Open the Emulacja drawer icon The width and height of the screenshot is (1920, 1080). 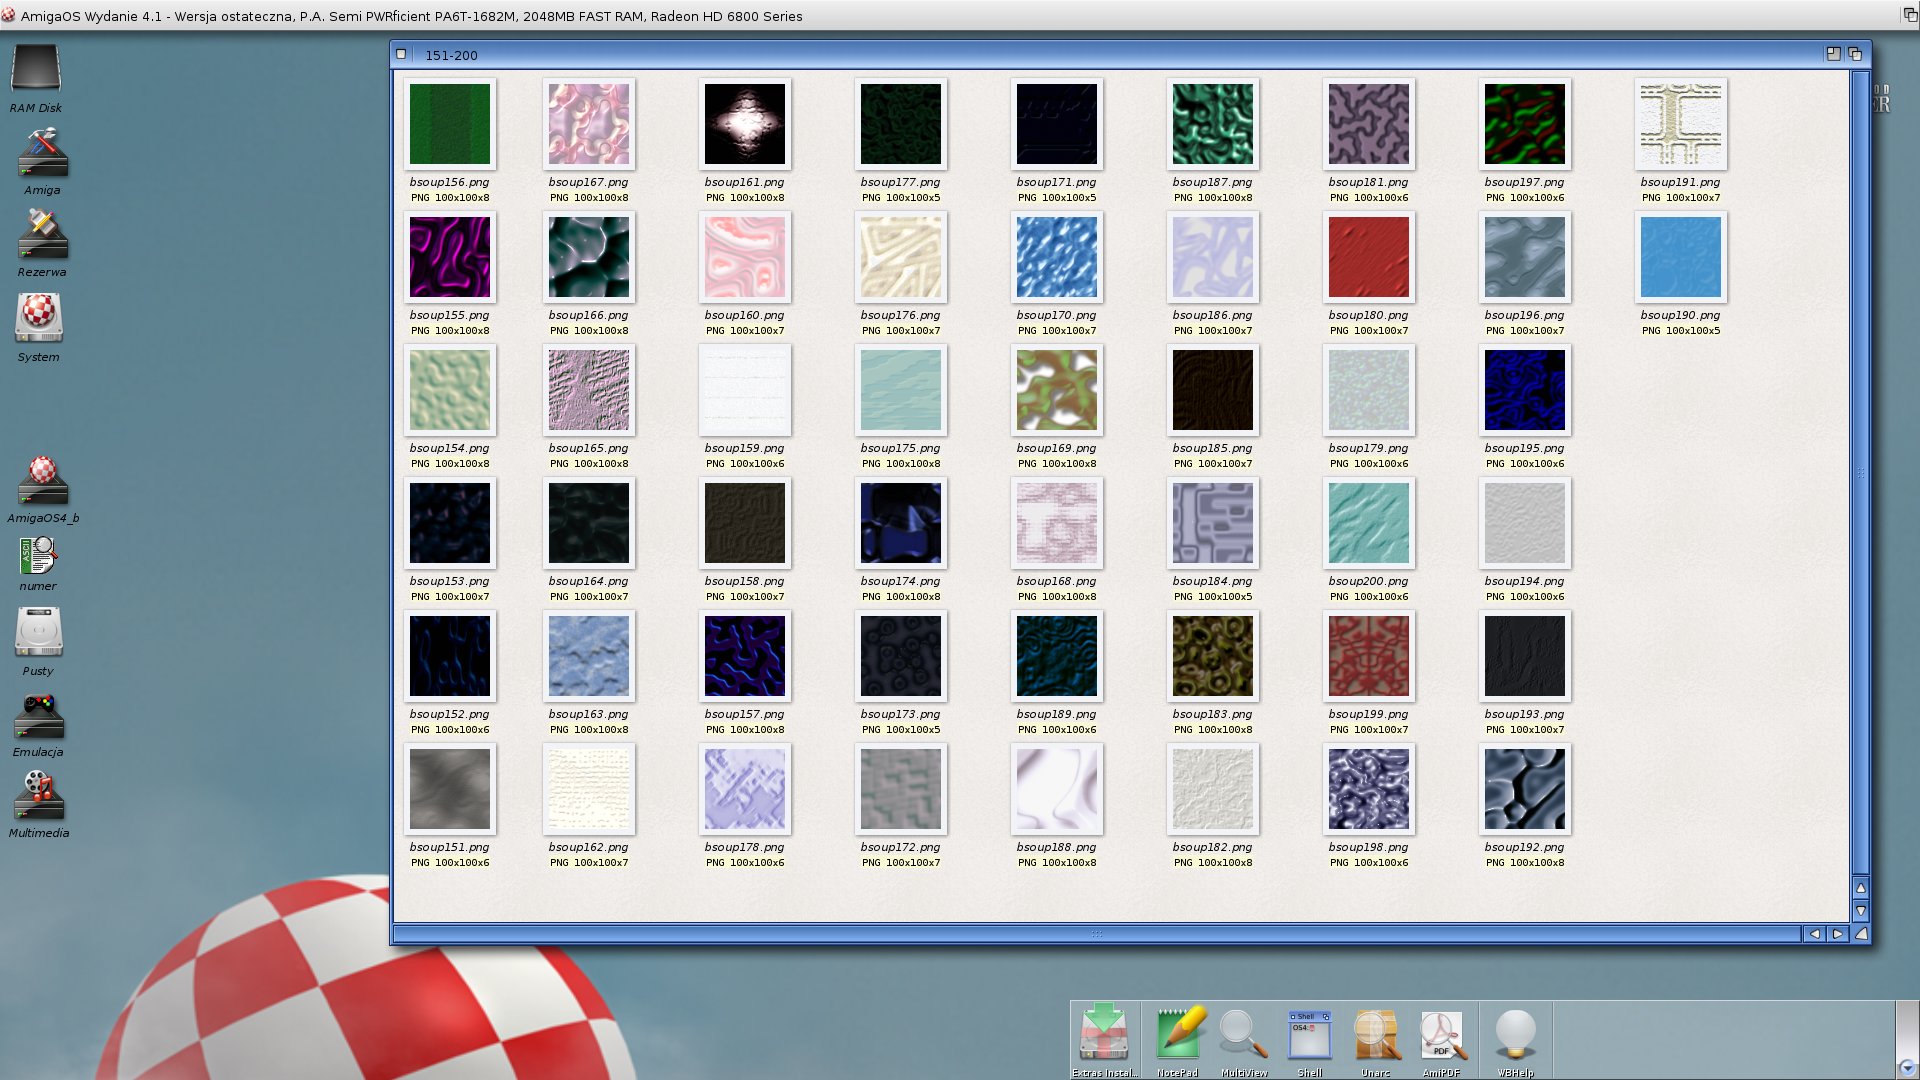coord(39,716)
